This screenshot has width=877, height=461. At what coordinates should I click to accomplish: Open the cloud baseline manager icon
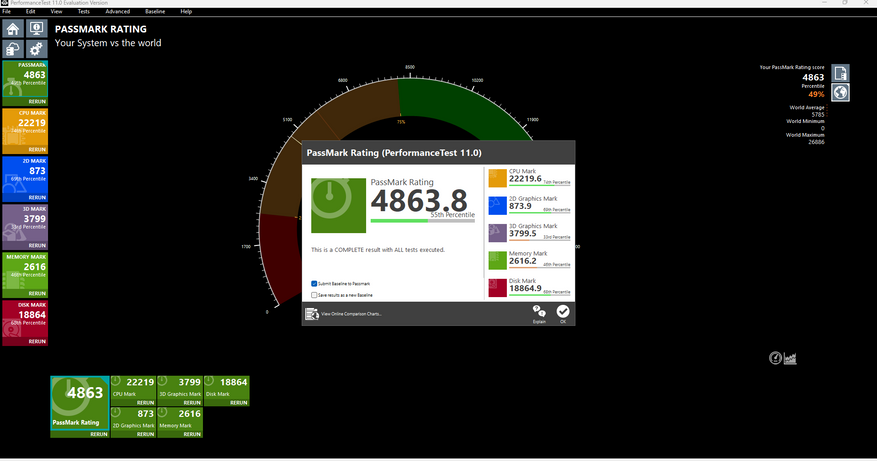point(13,49)
